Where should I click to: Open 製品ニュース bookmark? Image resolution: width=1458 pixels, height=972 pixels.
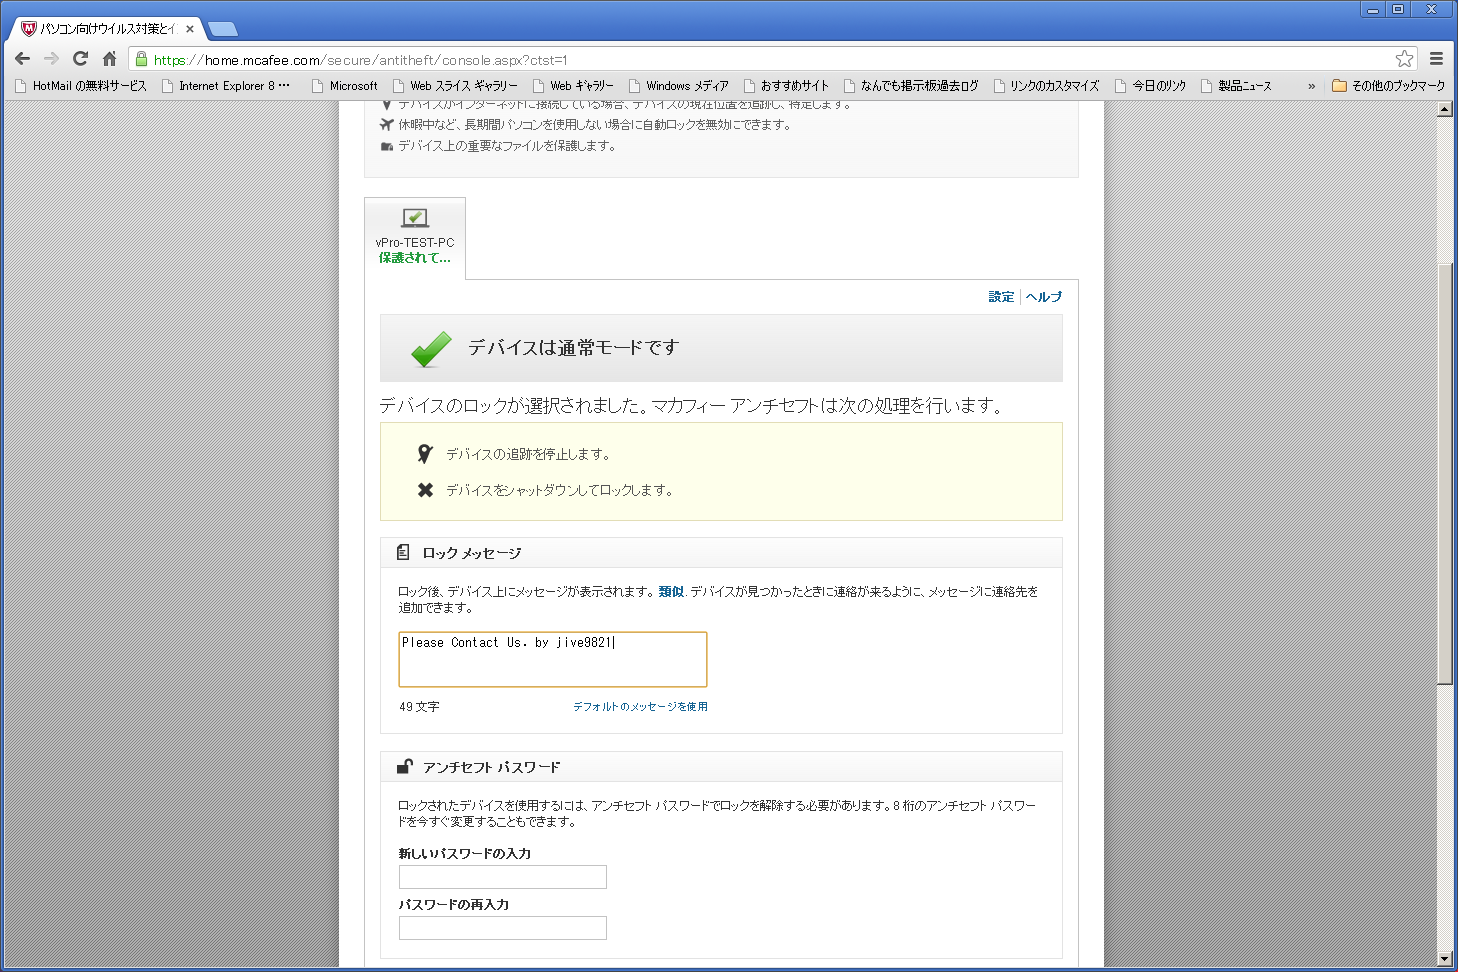pos(1236,86)
